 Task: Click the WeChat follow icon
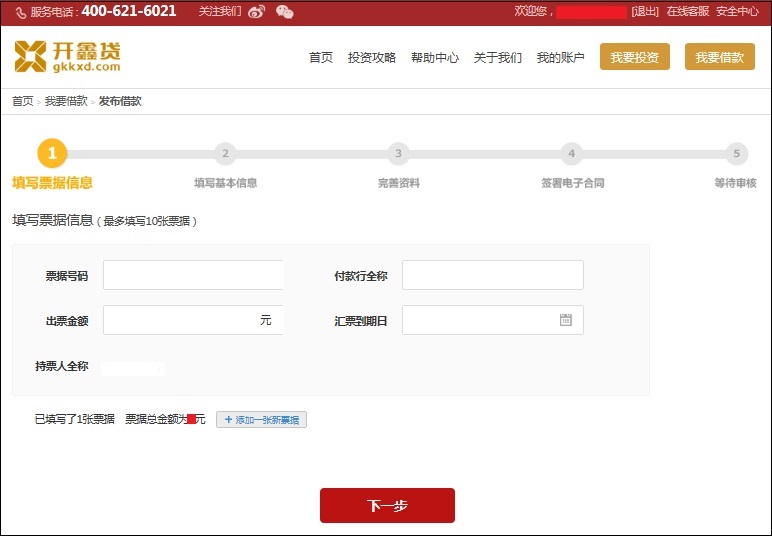tap(285, 12)
